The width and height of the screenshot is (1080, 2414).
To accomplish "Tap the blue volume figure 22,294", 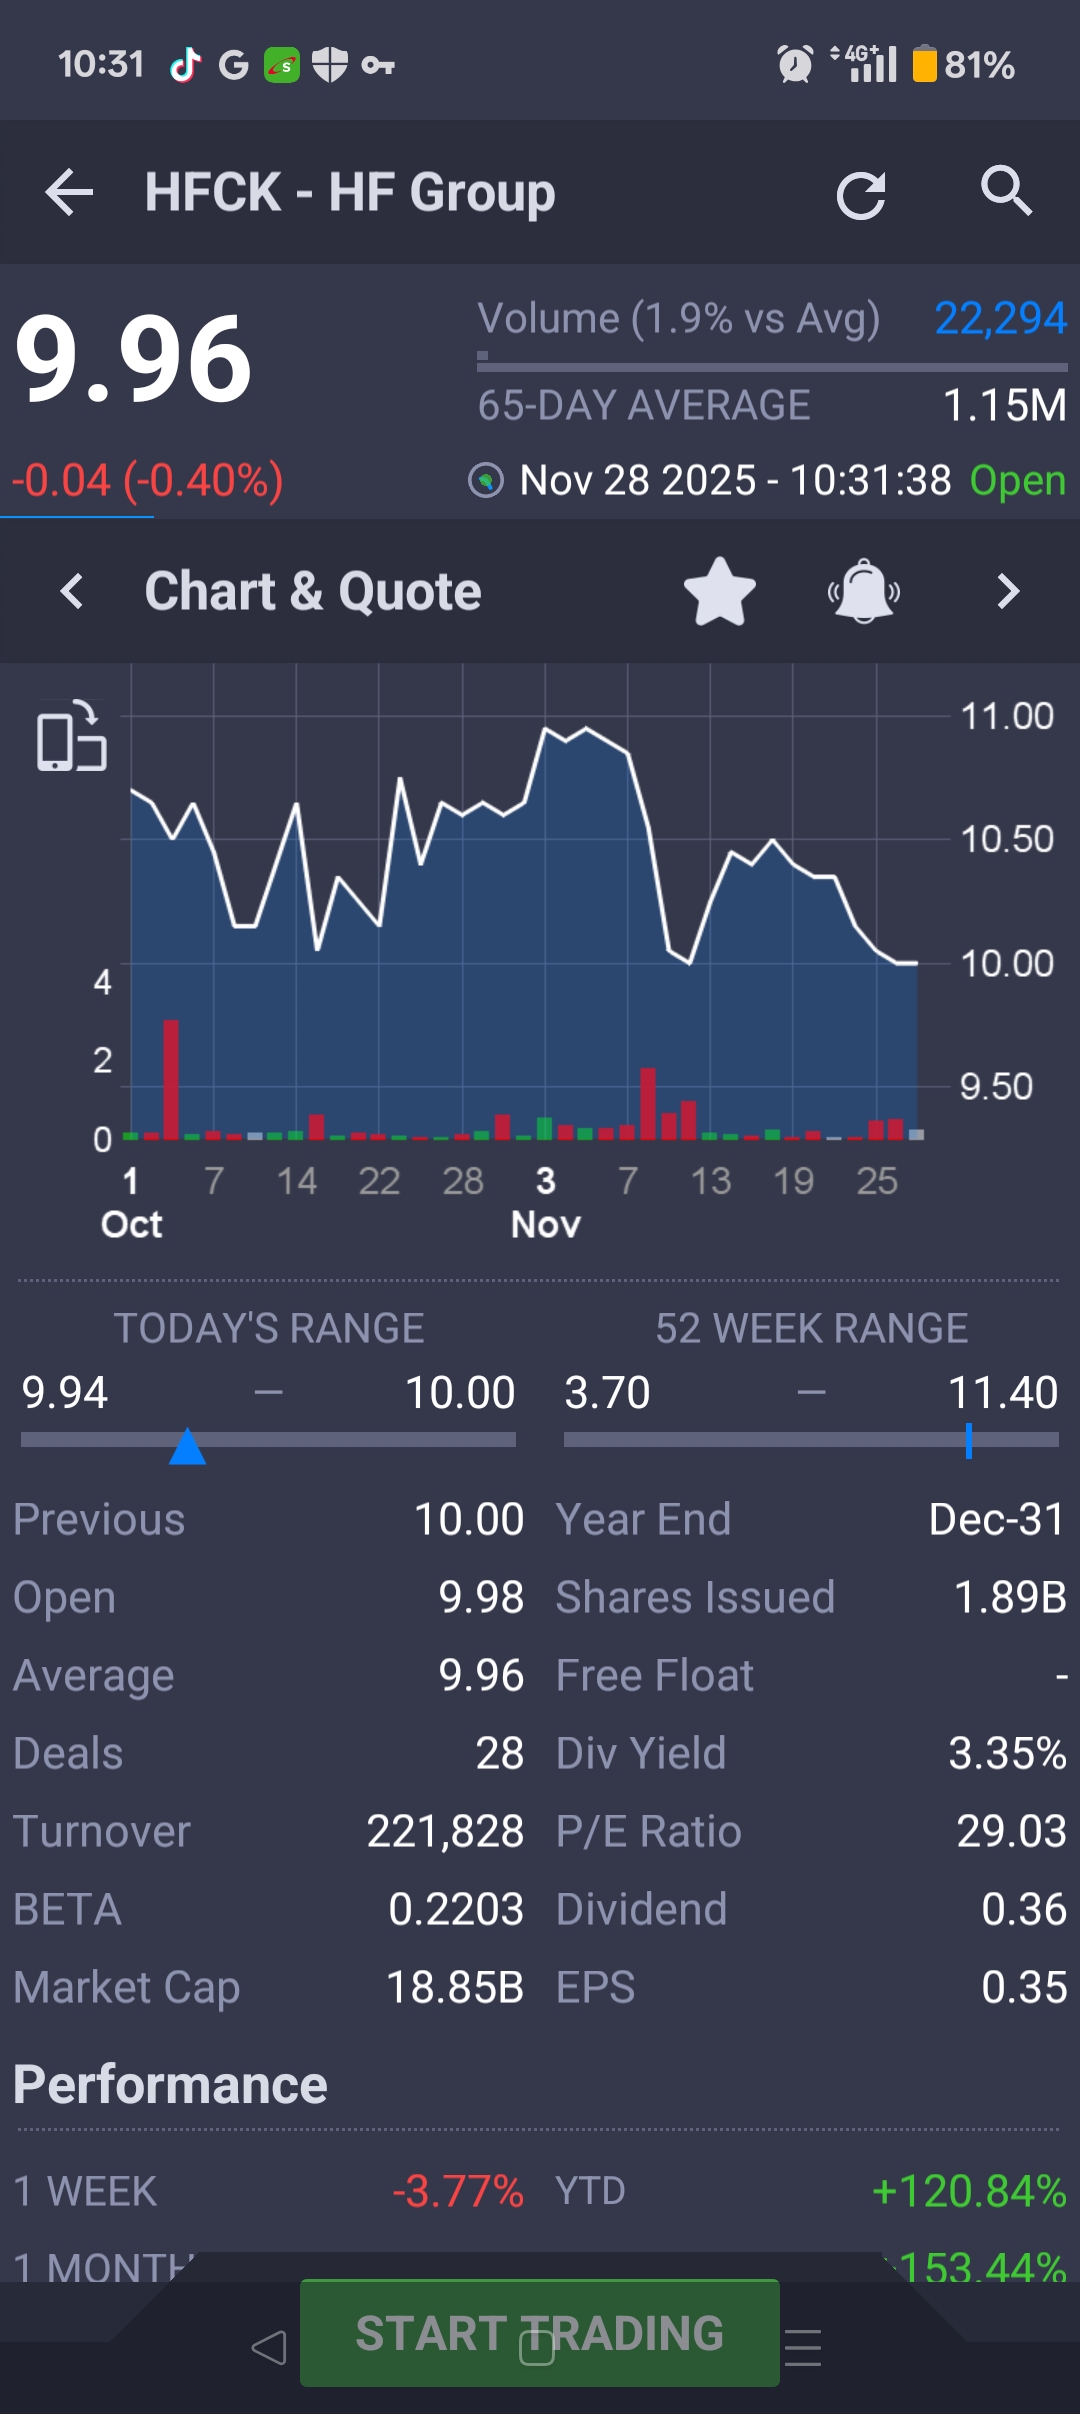I will [999, 319].
